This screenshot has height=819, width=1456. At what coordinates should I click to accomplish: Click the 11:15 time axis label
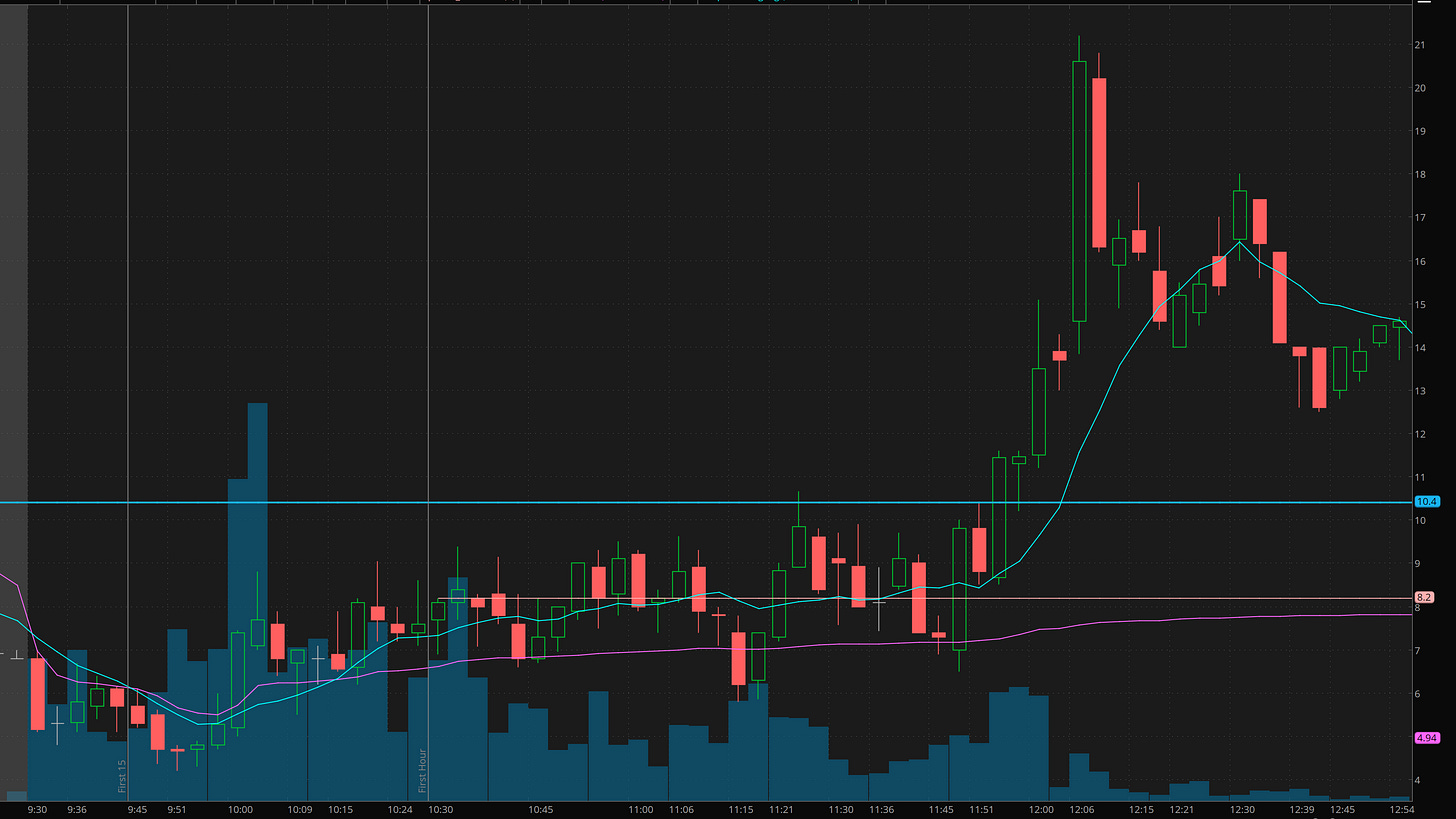coord(741,810)
